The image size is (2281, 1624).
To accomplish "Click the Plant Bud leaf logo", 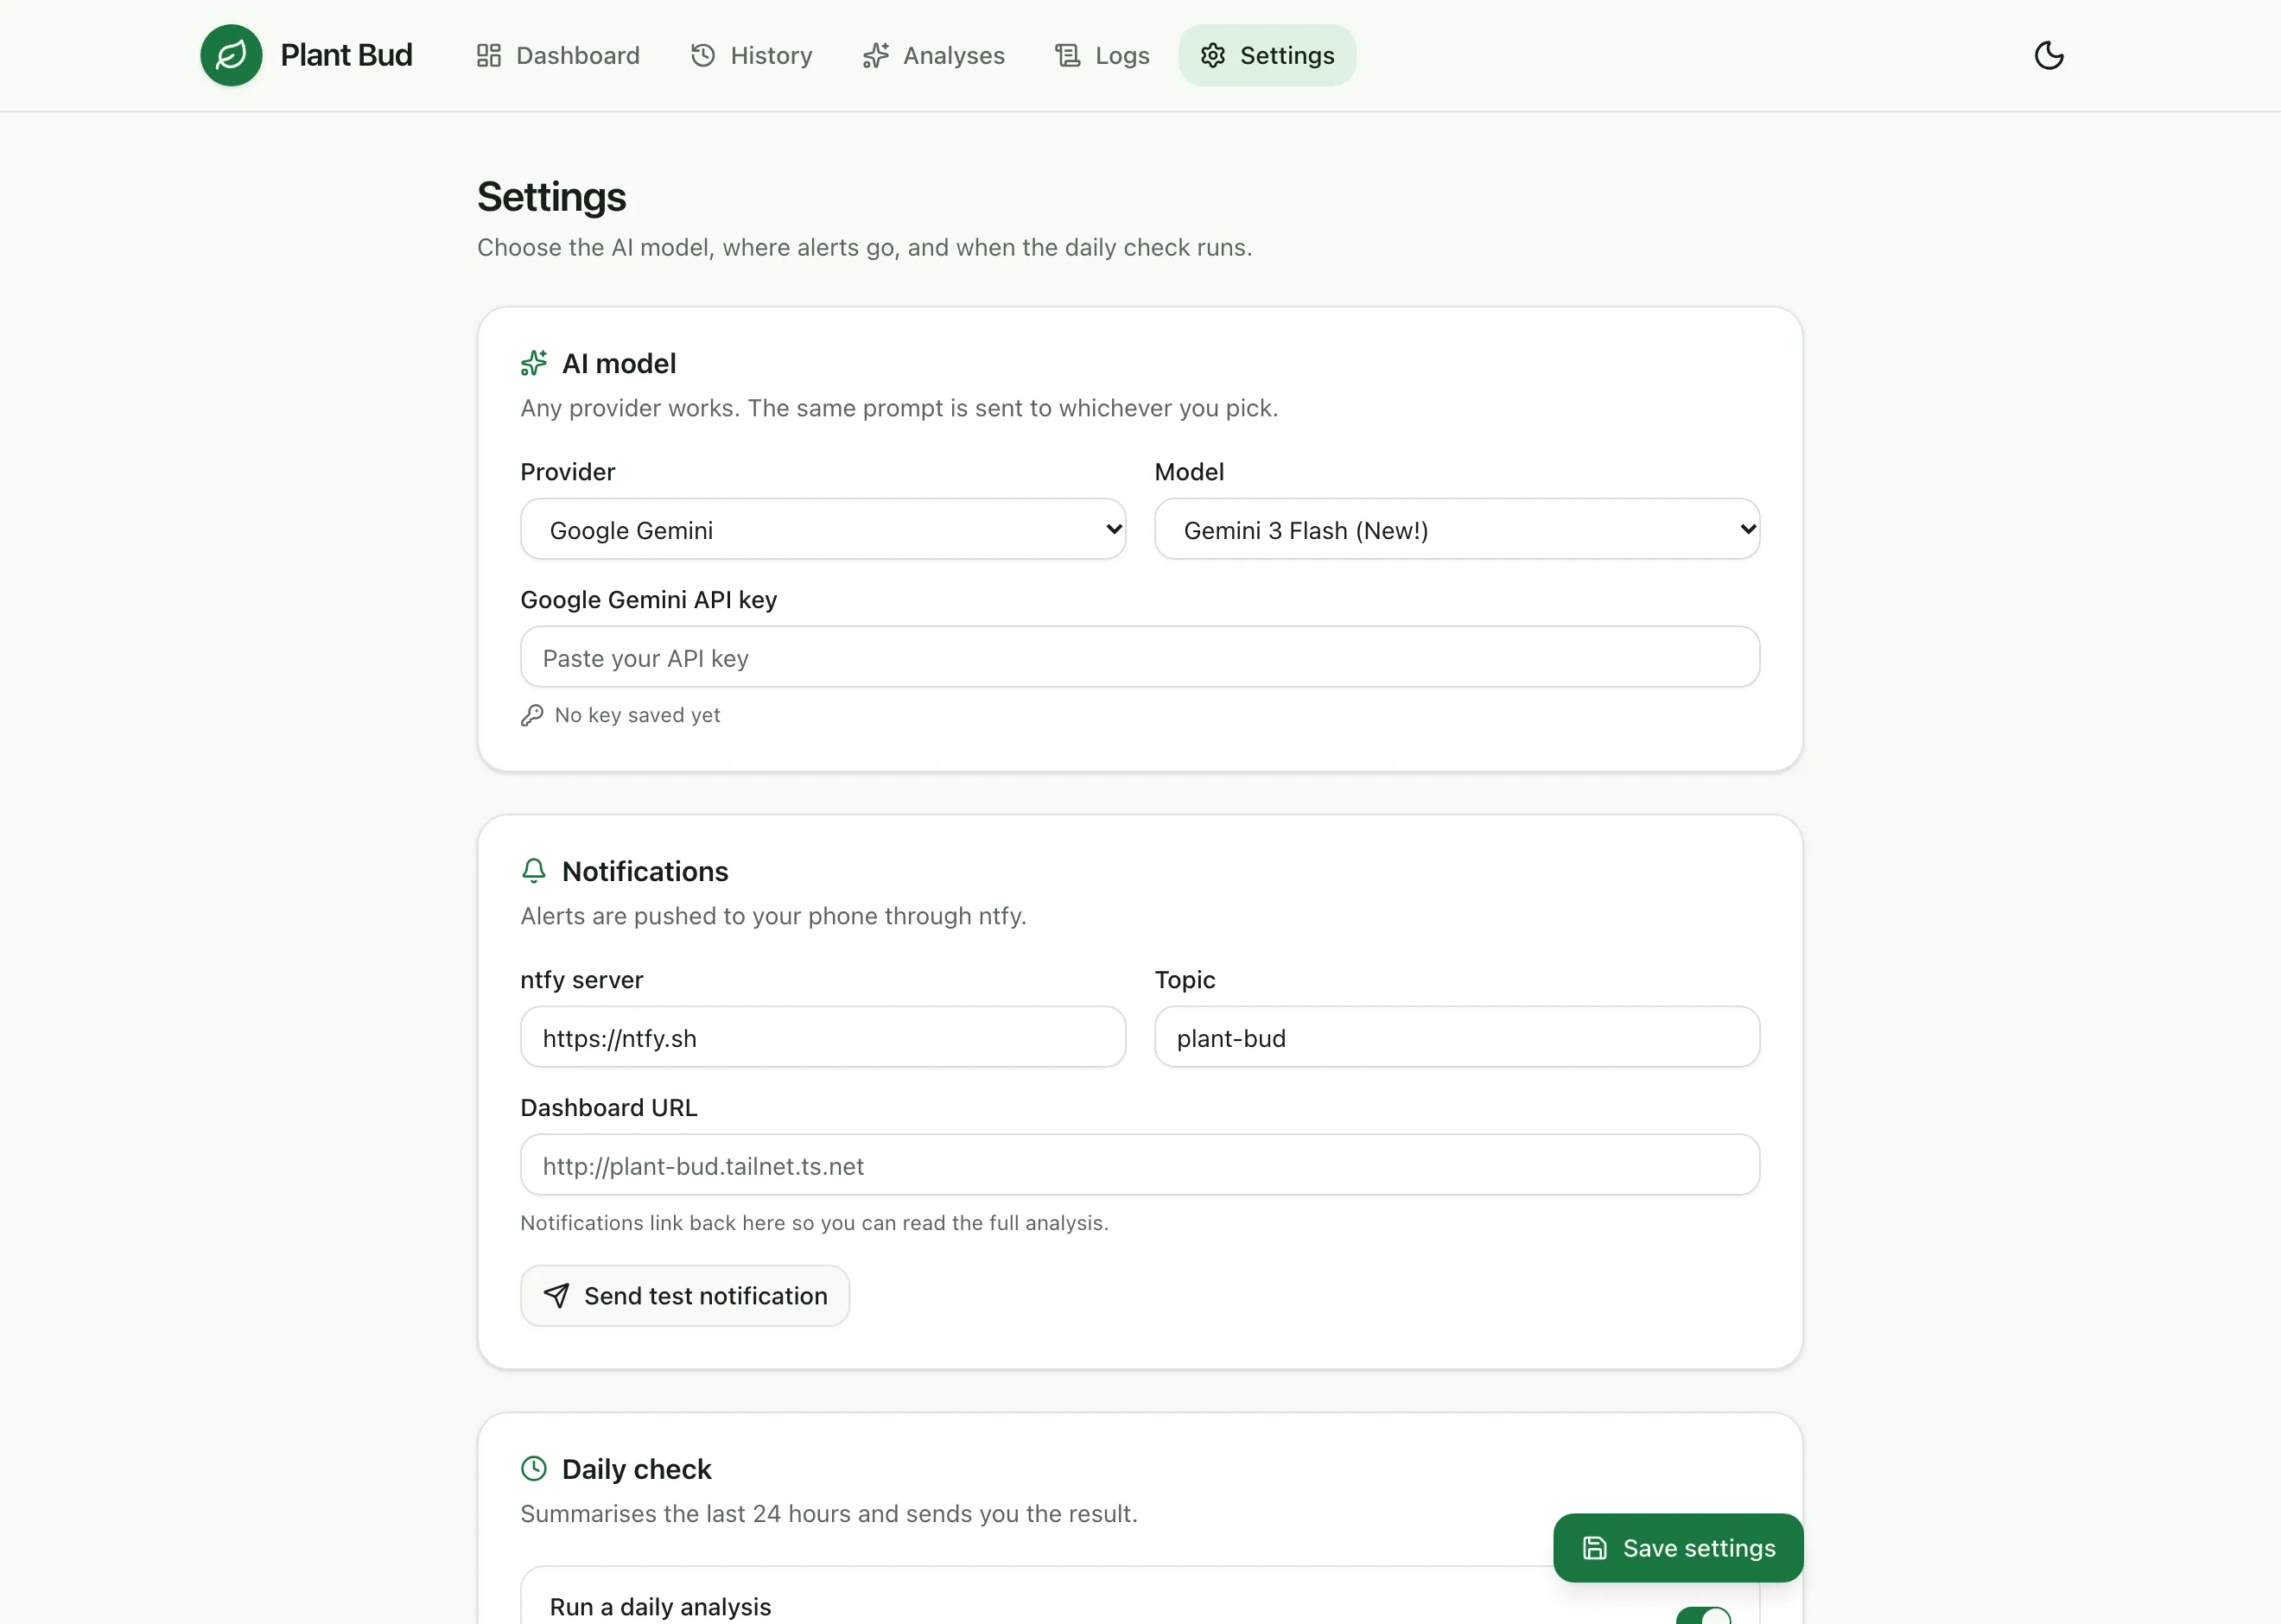I will coord(231,55).
